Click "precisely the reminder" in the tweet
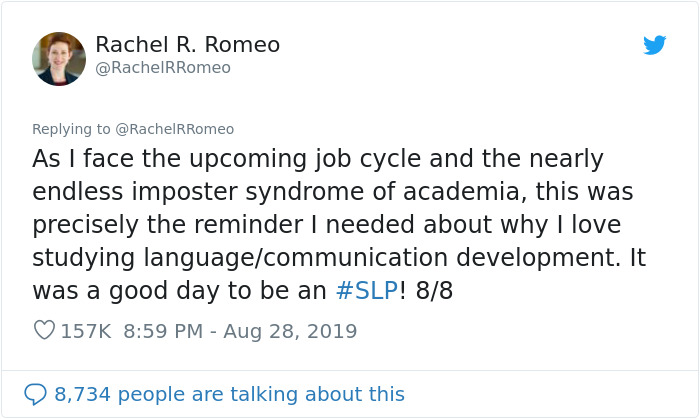 (x=168, y=225)
